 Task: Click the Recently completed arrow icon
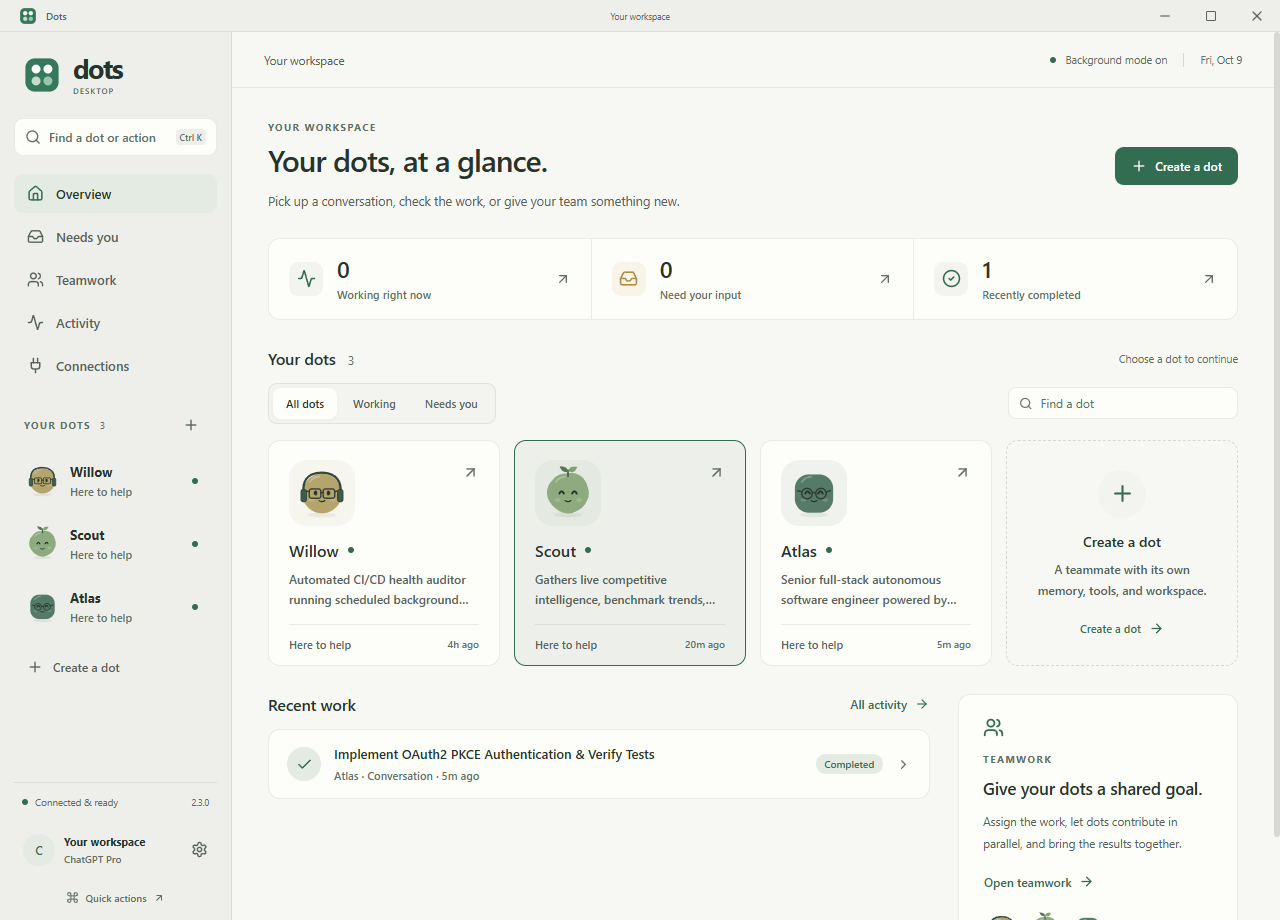1209,279
